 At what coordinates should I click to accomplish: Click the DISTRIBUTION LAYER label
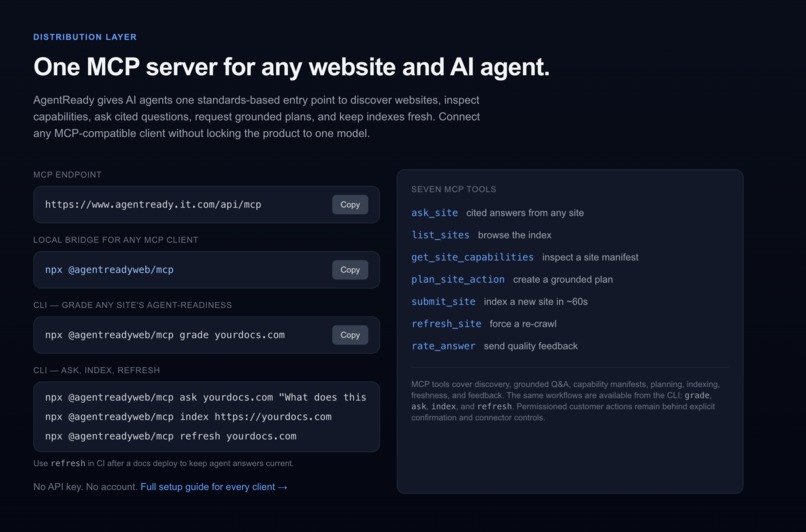(x=85, y=37)
